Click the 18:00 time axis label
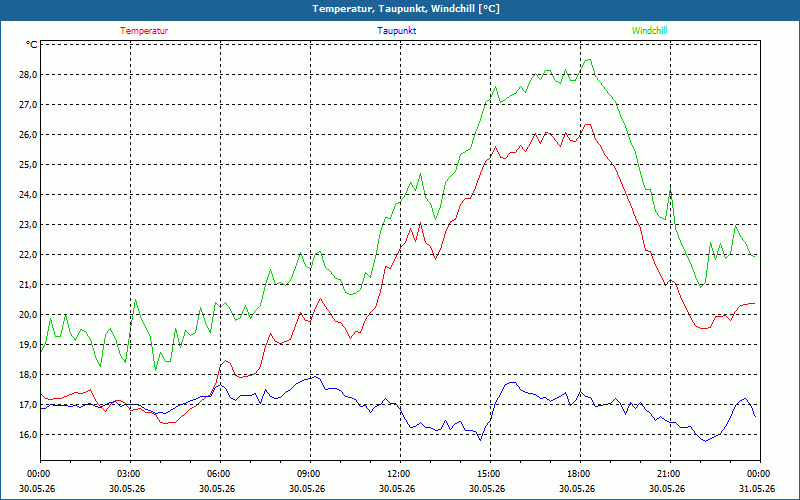 pyautogui.click(x=580, y=474)
